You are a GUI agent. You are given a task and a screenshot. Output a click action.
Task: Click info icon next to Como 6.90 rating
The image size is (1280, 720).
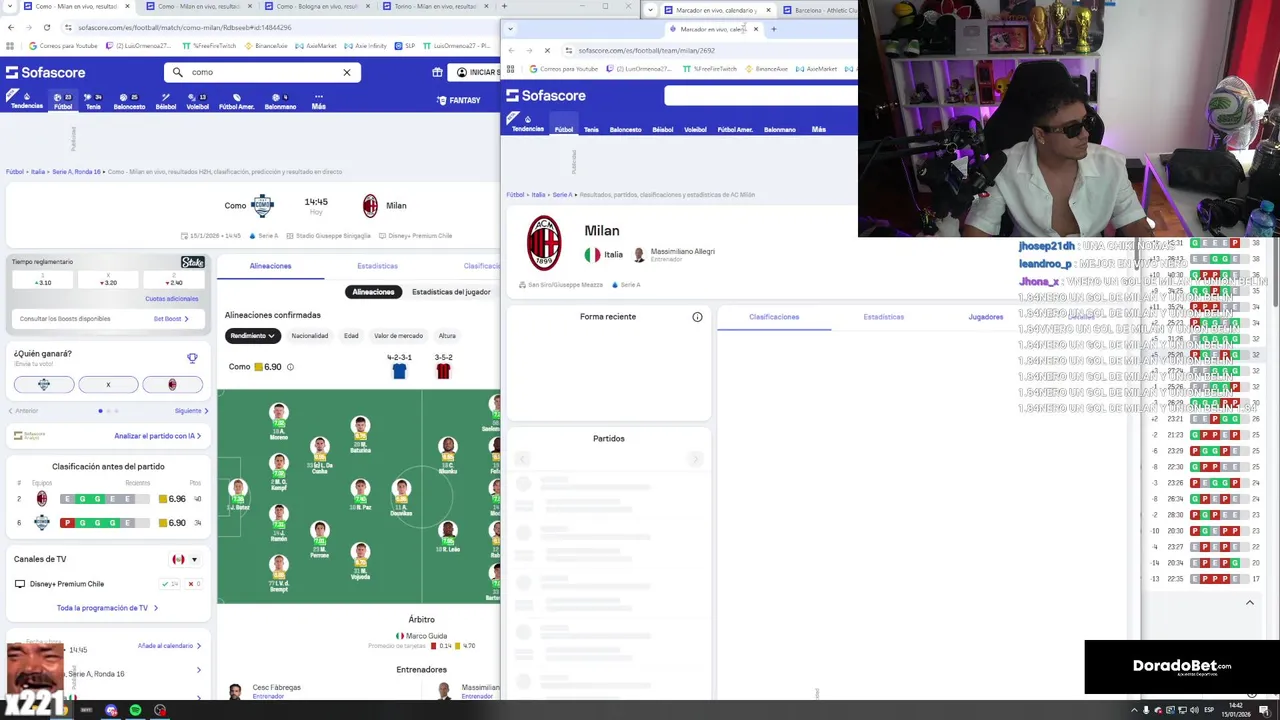tap(290, 367)
